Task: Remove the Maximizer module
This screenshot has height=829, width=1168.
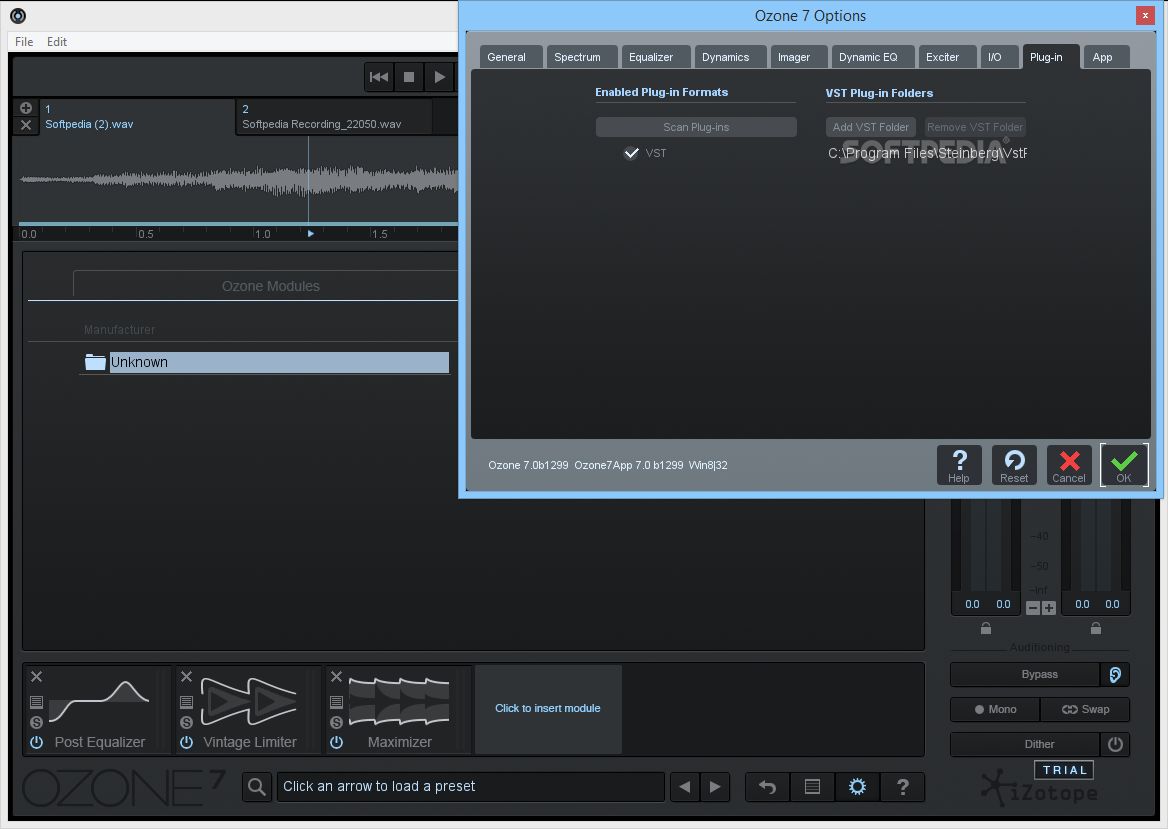Action: click(337, 676)
